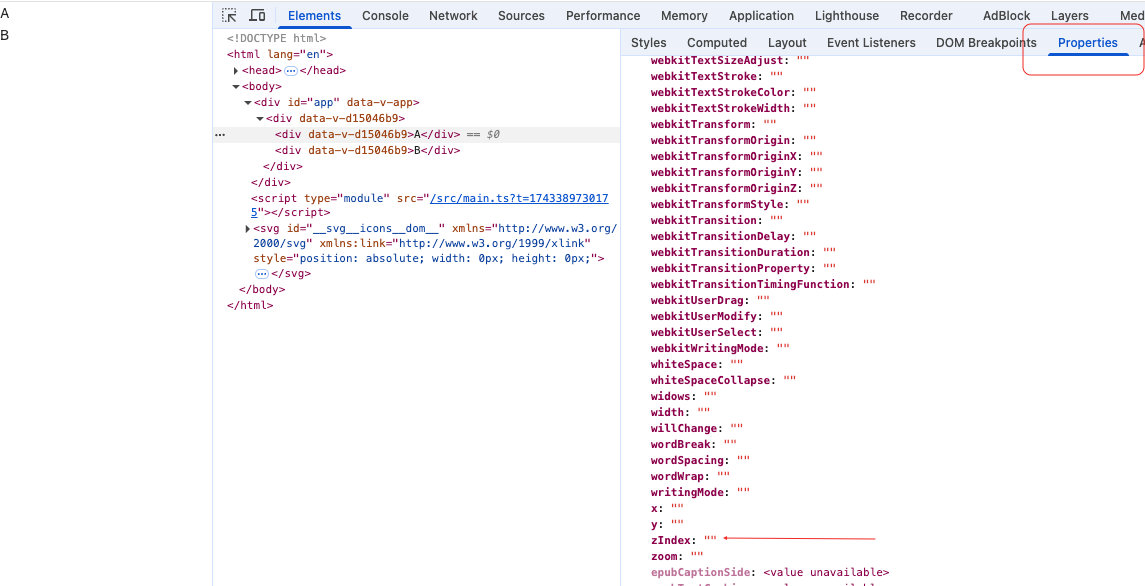The height and width of the screenshot is (586, 1145).
Task: Select the html lang="en" node
Action: 280,55
